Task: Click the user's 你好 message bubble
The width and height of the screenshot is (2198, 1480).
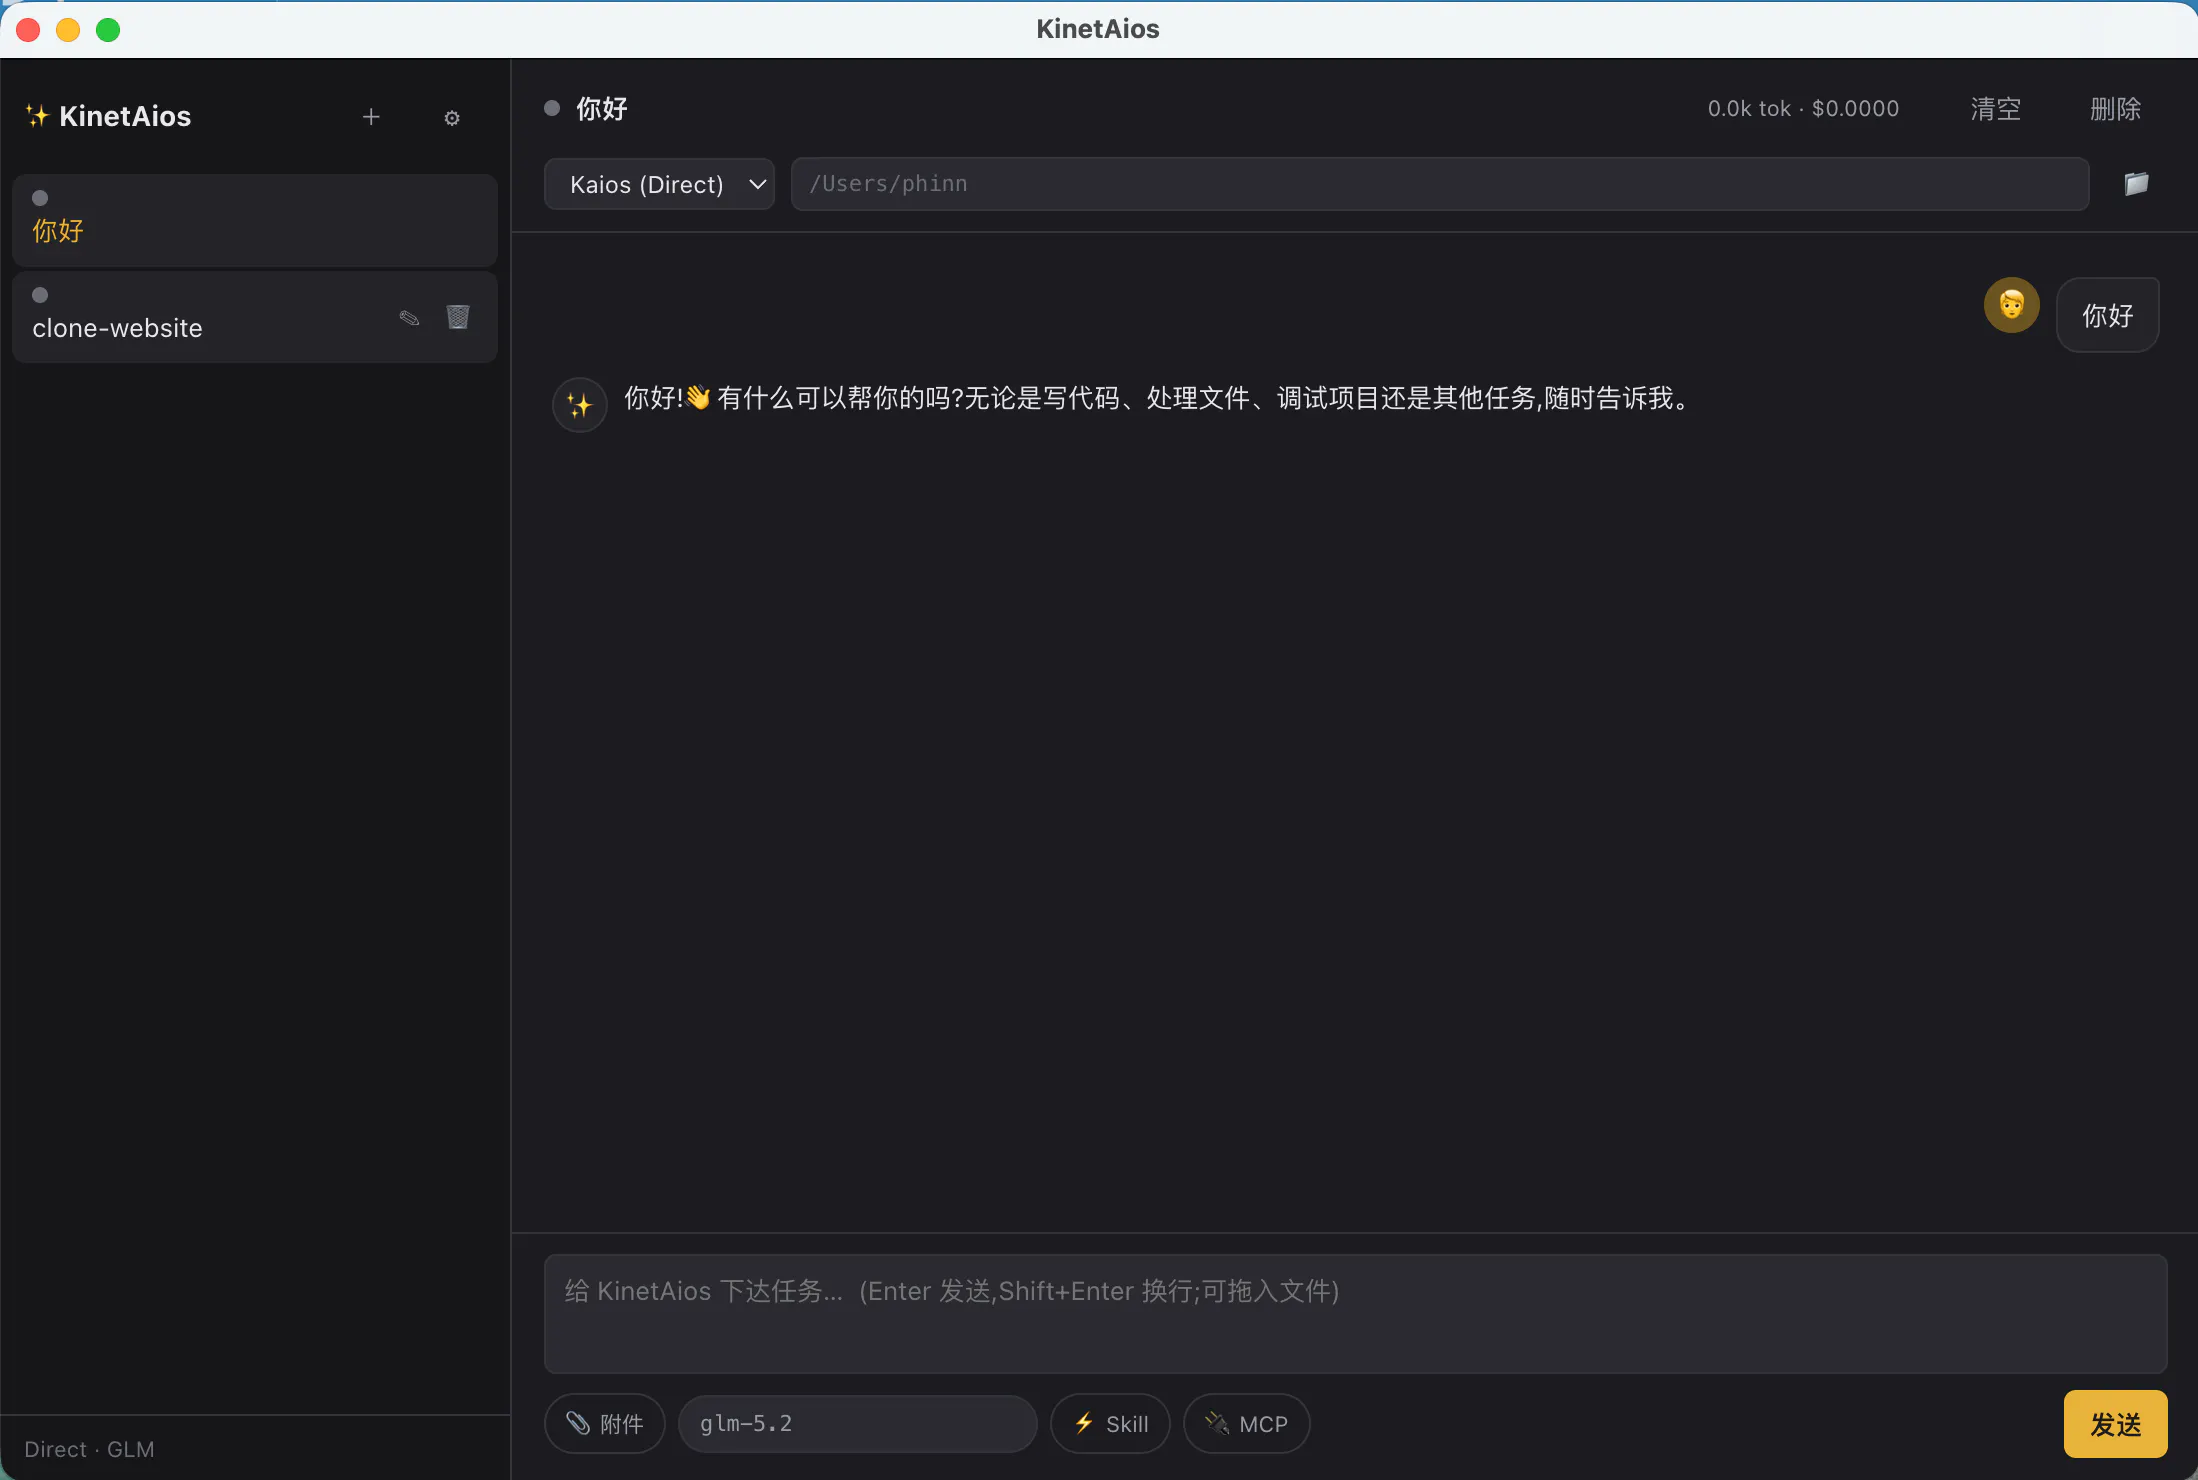Action: pos(2108,315)
